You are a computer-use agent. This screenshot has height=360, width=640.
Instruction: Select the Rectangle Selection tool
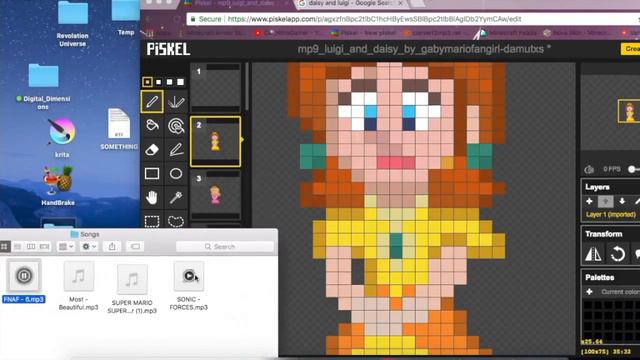[x=152, y=221]
